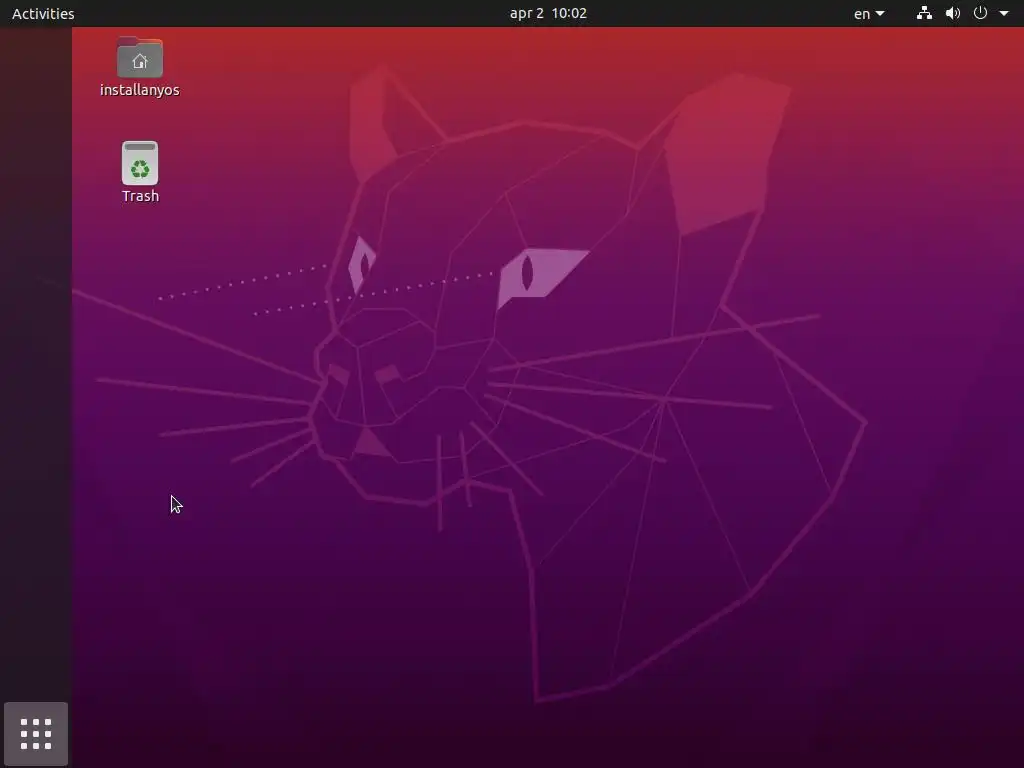Screen dimensions: 1024x768
Task: Click the volume speaker icon
Action: click(953, 13)
